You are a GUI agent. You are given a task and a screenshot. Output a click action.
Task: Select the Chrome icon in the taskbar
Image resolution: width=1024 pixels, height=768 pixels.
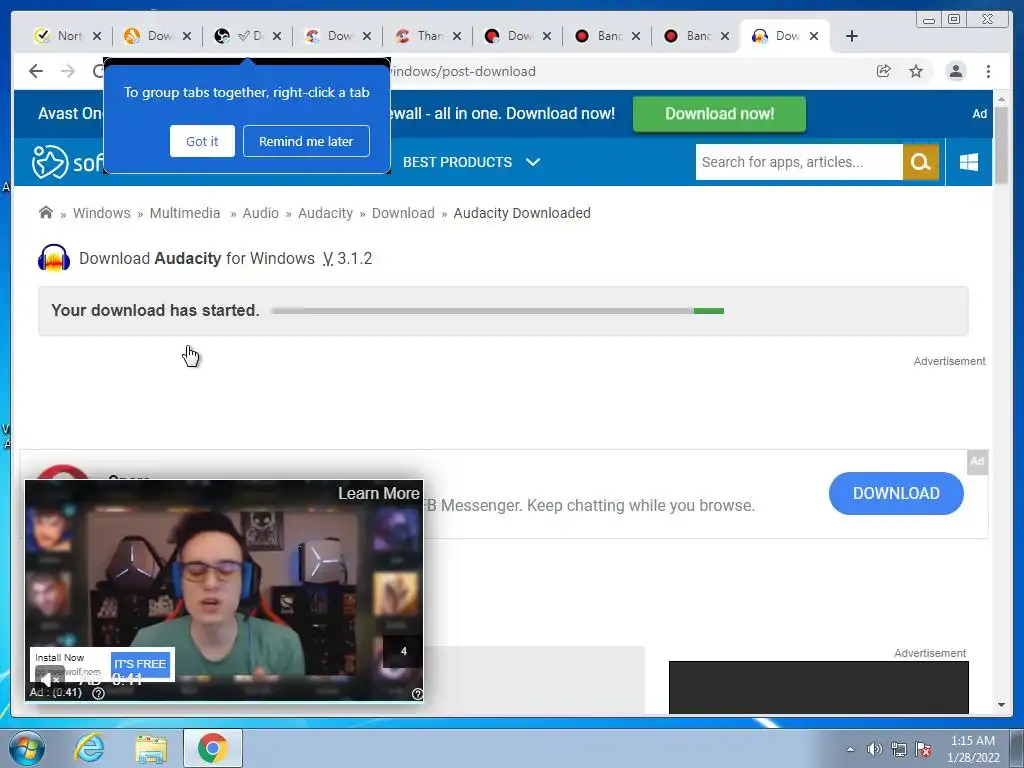point(213,748)
